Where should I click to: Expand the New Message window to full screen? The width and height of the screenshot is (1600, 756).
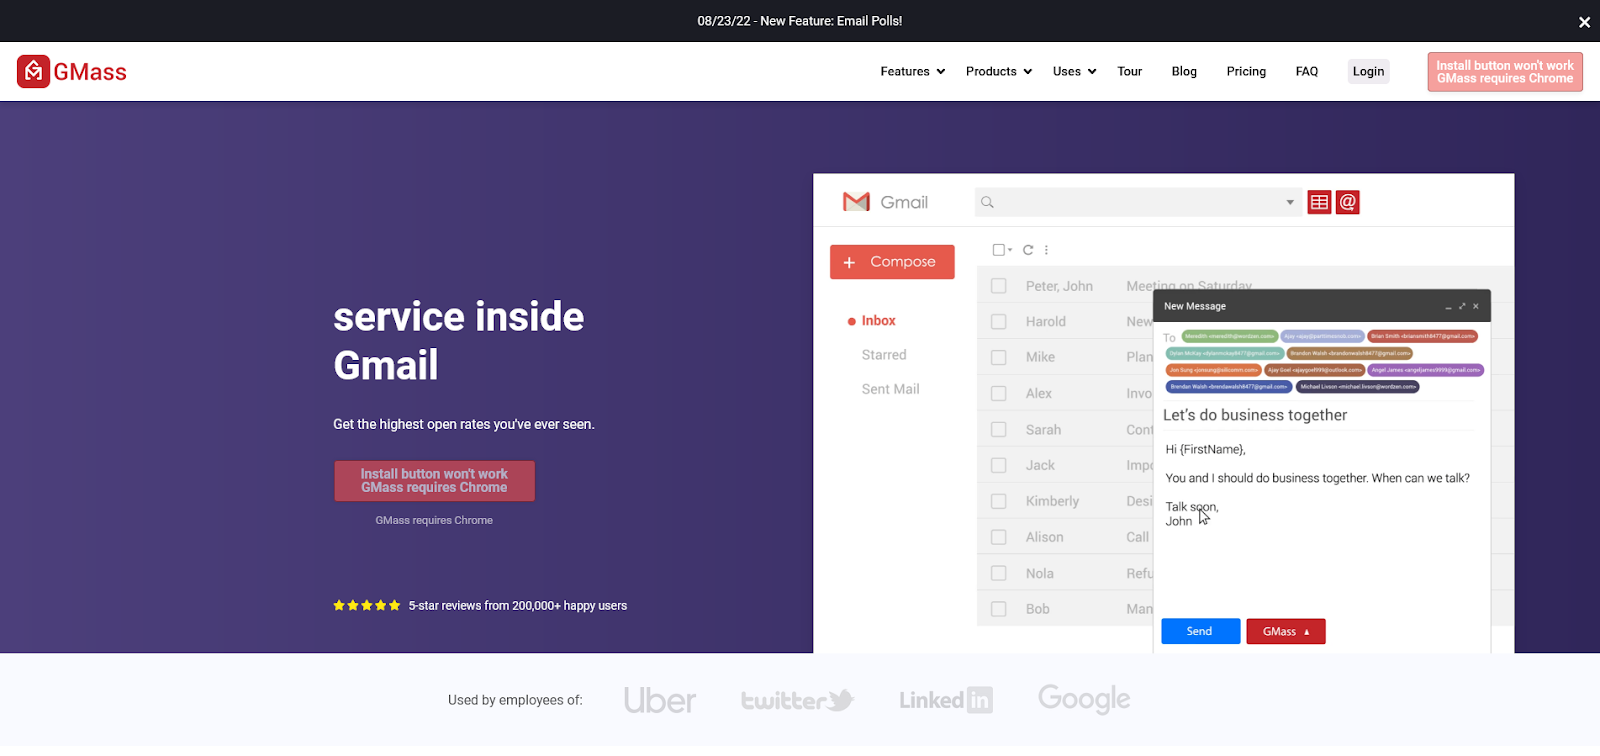coord(1462,306)
